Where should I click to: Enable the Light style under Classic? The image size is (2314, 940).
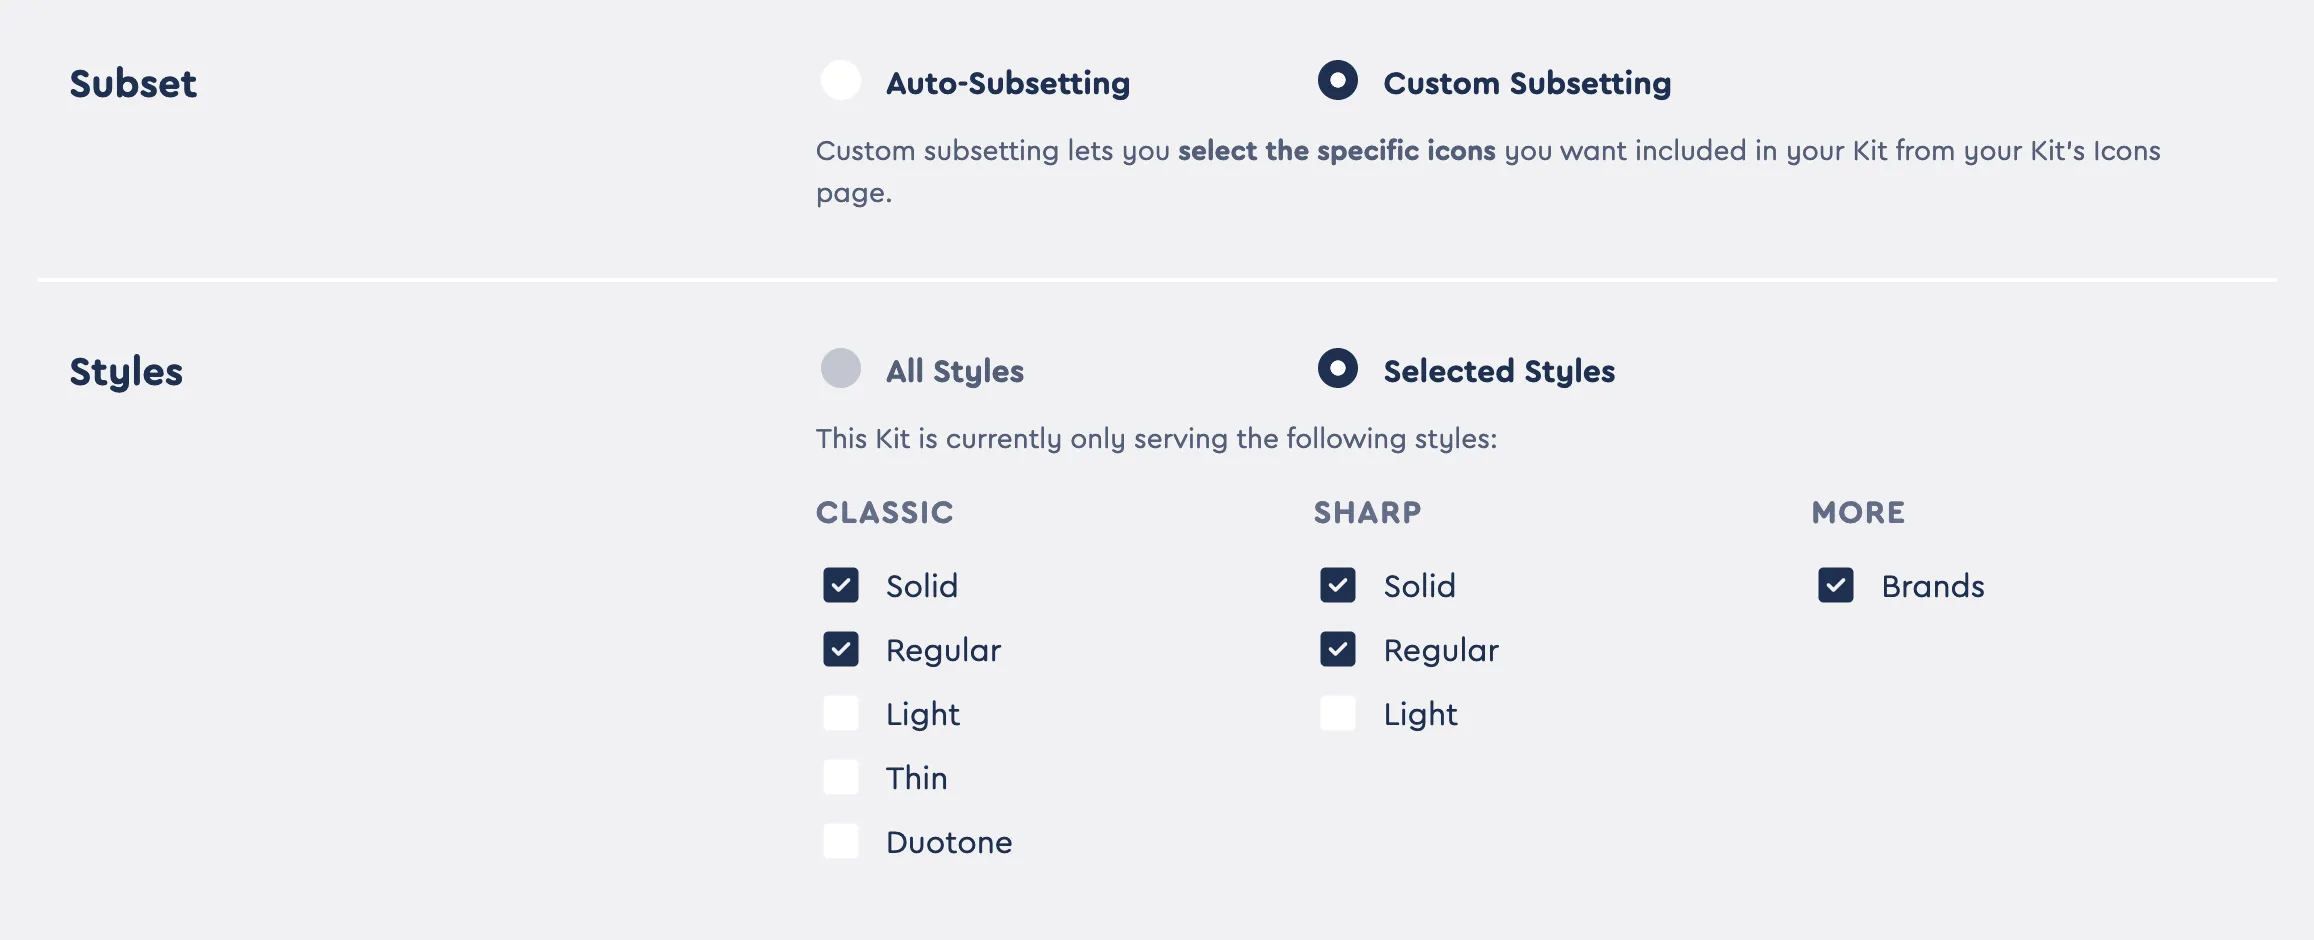pos(841,713)
